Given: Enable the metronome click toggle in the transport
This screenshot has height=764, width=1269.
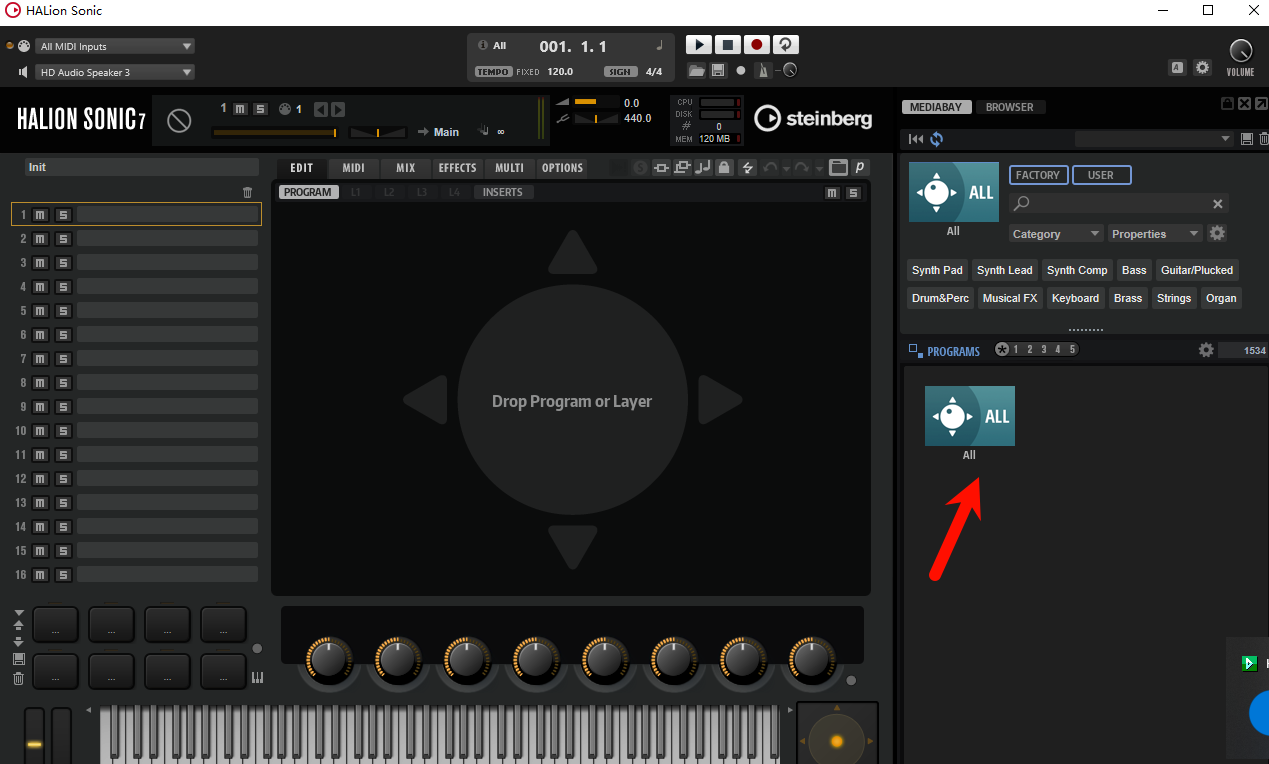Looking at the screenshot, I should point(763,70).
